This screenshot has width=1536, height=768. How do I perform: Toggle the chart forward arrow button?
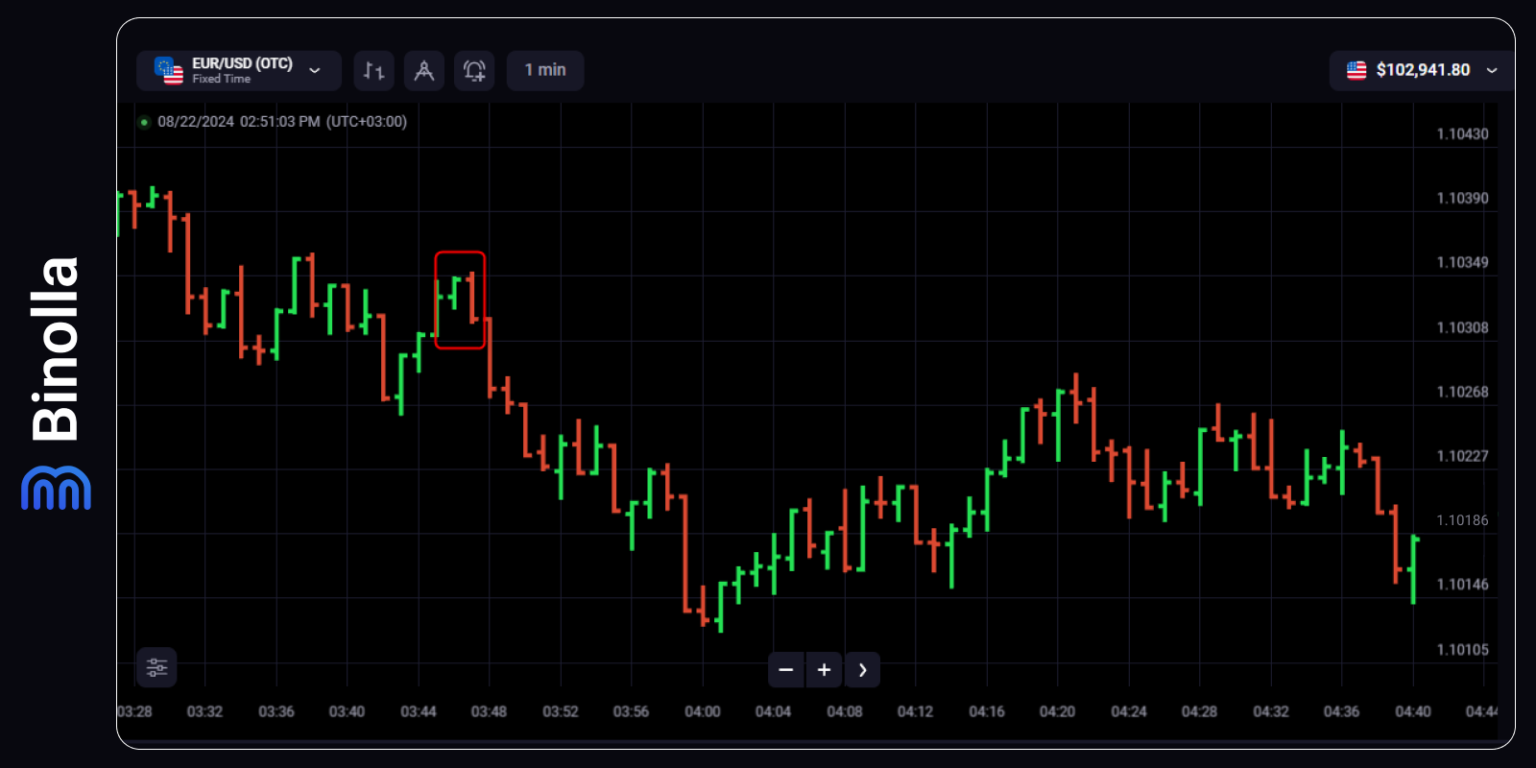coord(862,669)
